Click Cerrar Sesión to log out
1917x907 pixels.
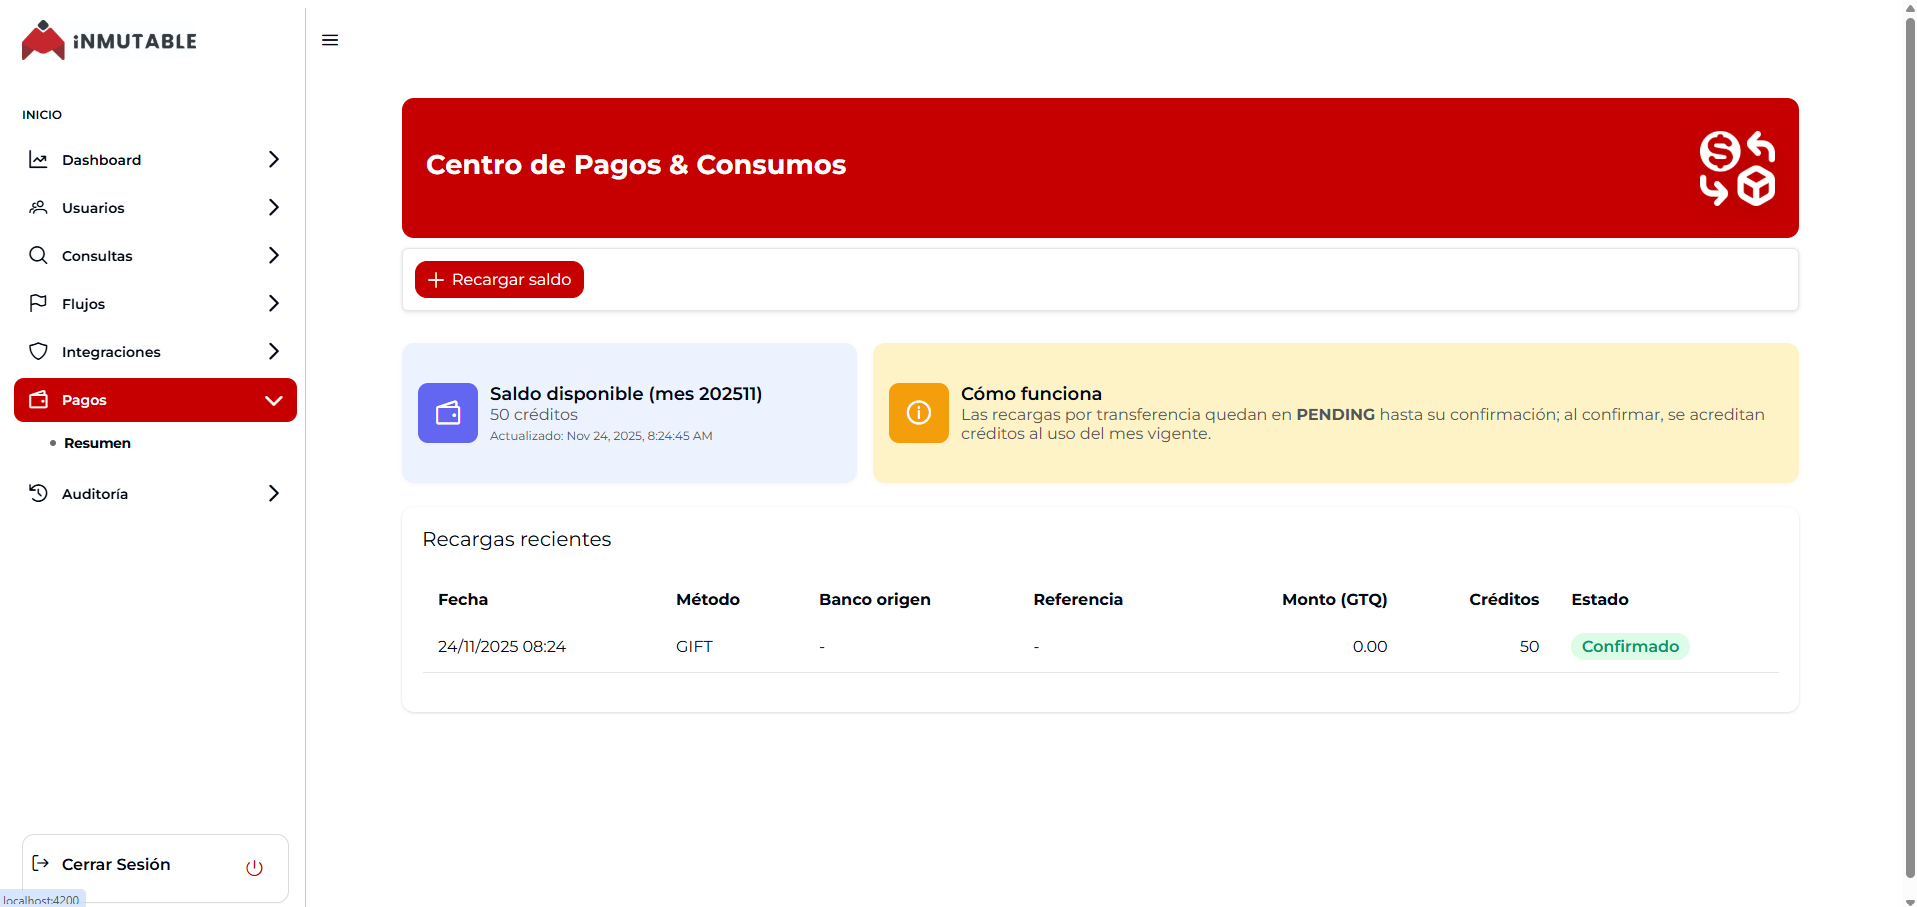(x=116, y=864)
